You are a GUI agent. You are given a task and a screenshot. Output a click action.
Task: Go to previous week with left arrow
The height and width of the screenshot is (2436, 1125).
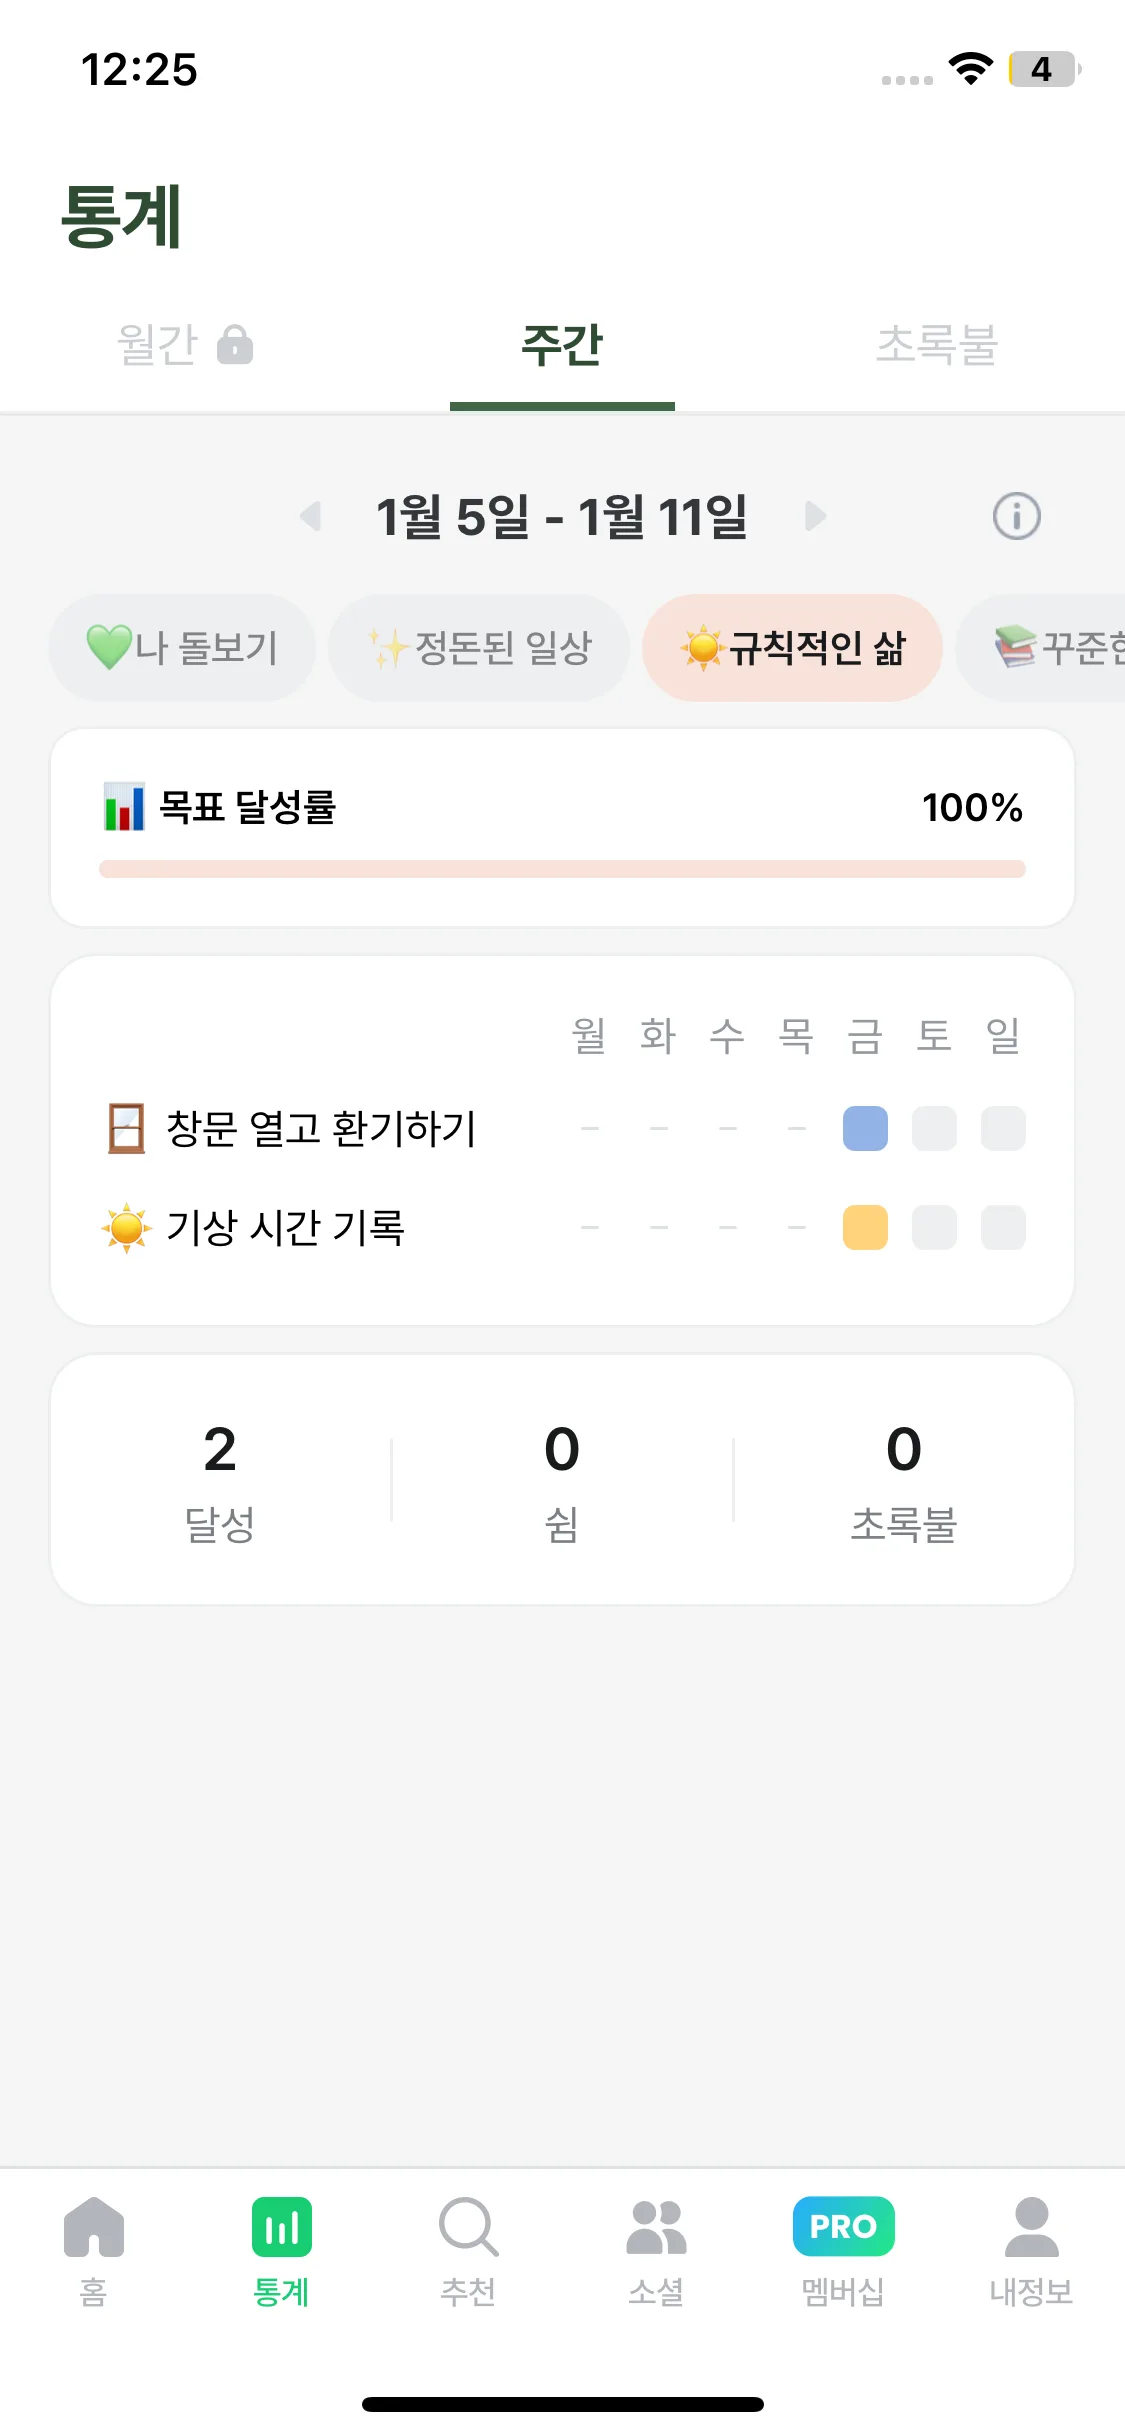[x=310, y=517]
